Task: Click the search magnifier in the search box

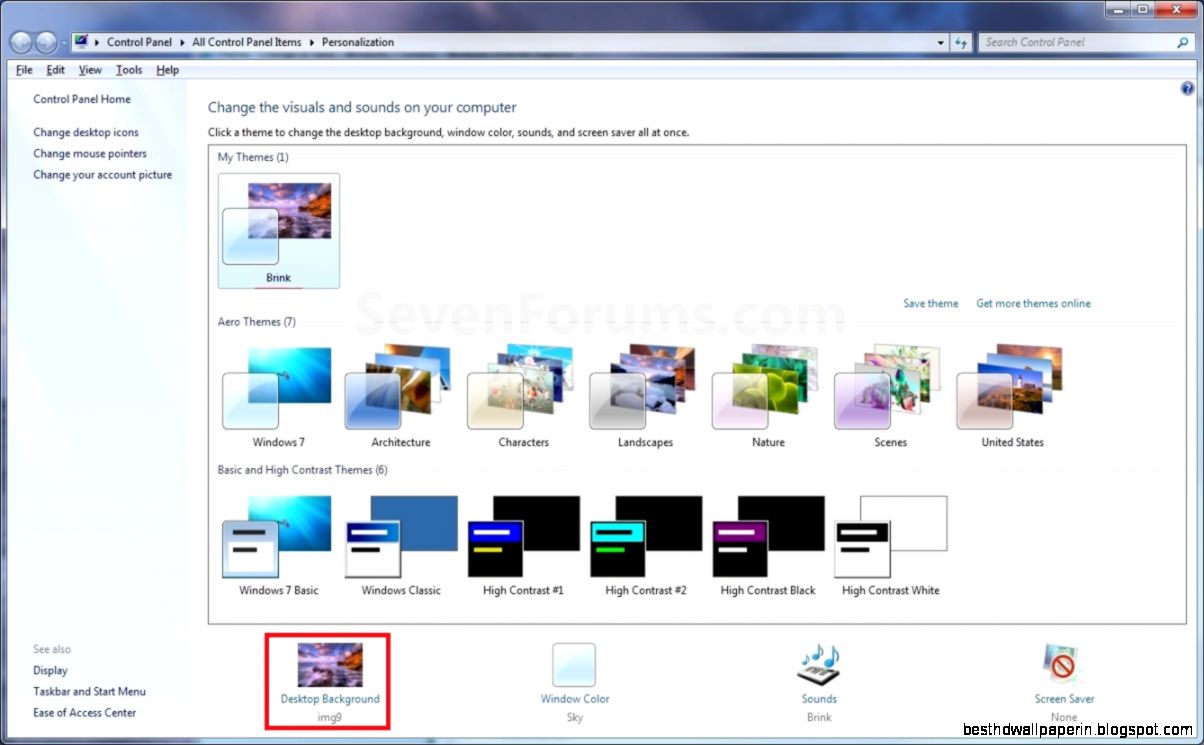Action: tap(1181, 42)
